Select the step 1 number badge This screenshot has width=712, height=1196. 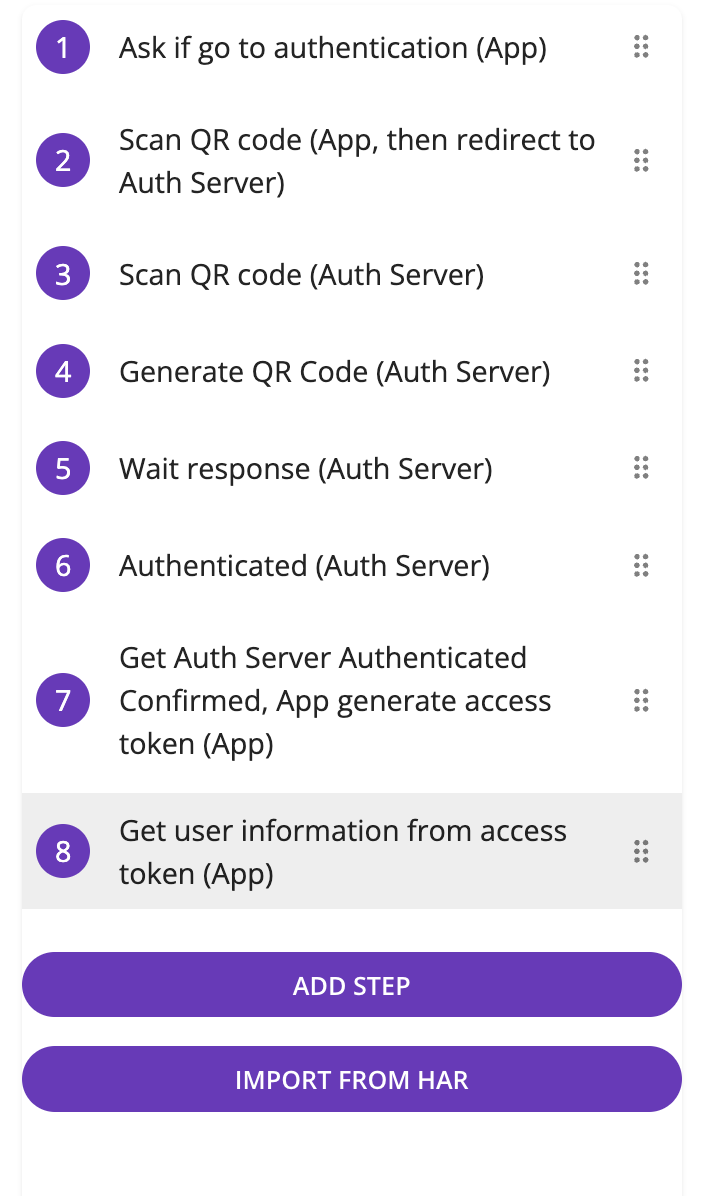[x=62, y=47]
